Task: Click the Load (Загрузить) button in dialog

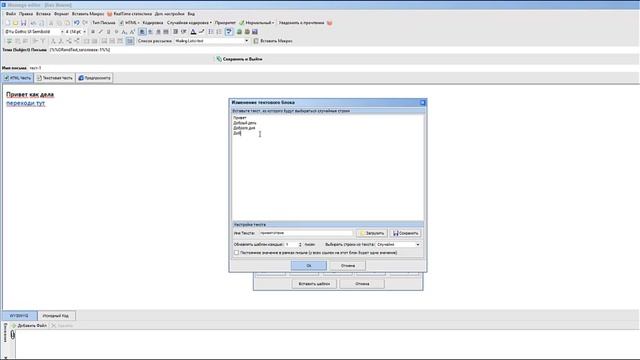Action: (x=371, y=233)
